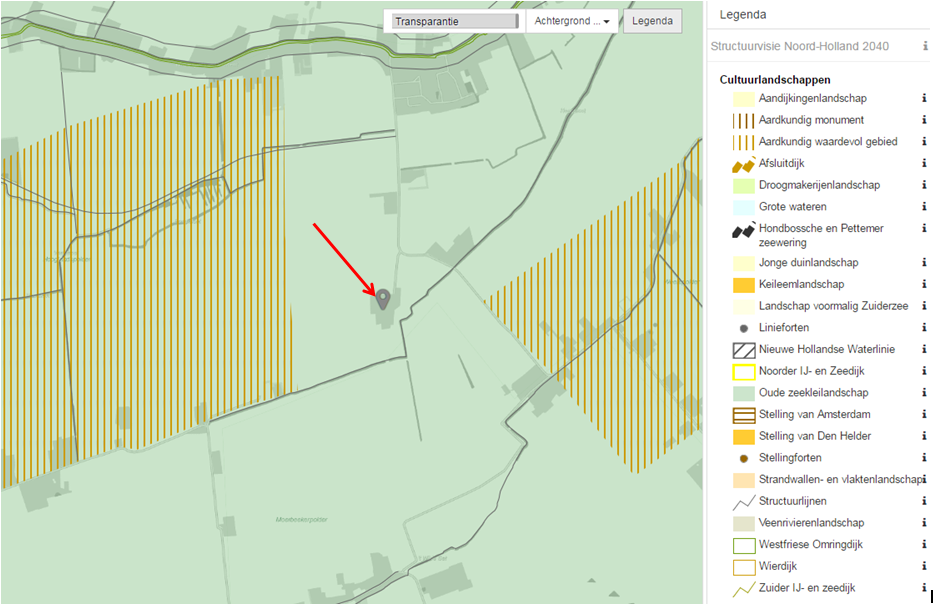Viewport: 935px width, 604px height.
Task: Click the Cultuurlandschappen legend heading
Action: pos(775,80)
